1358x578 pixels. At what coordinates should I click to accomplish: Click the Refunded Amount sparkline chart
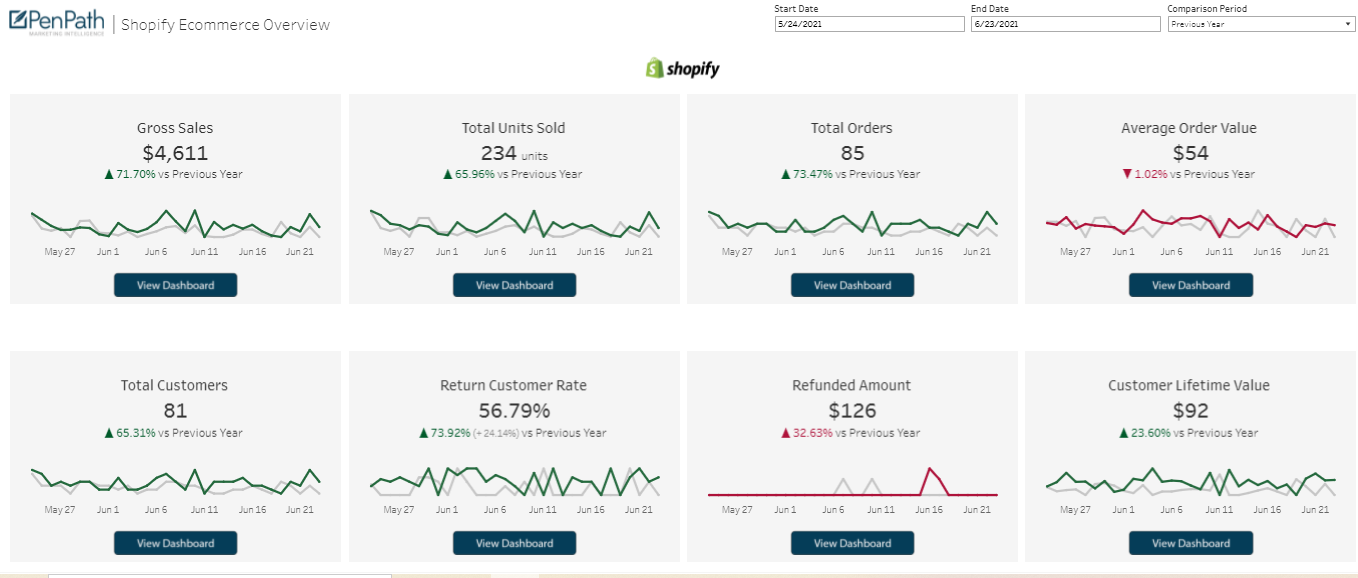click(x=852, y=483)
